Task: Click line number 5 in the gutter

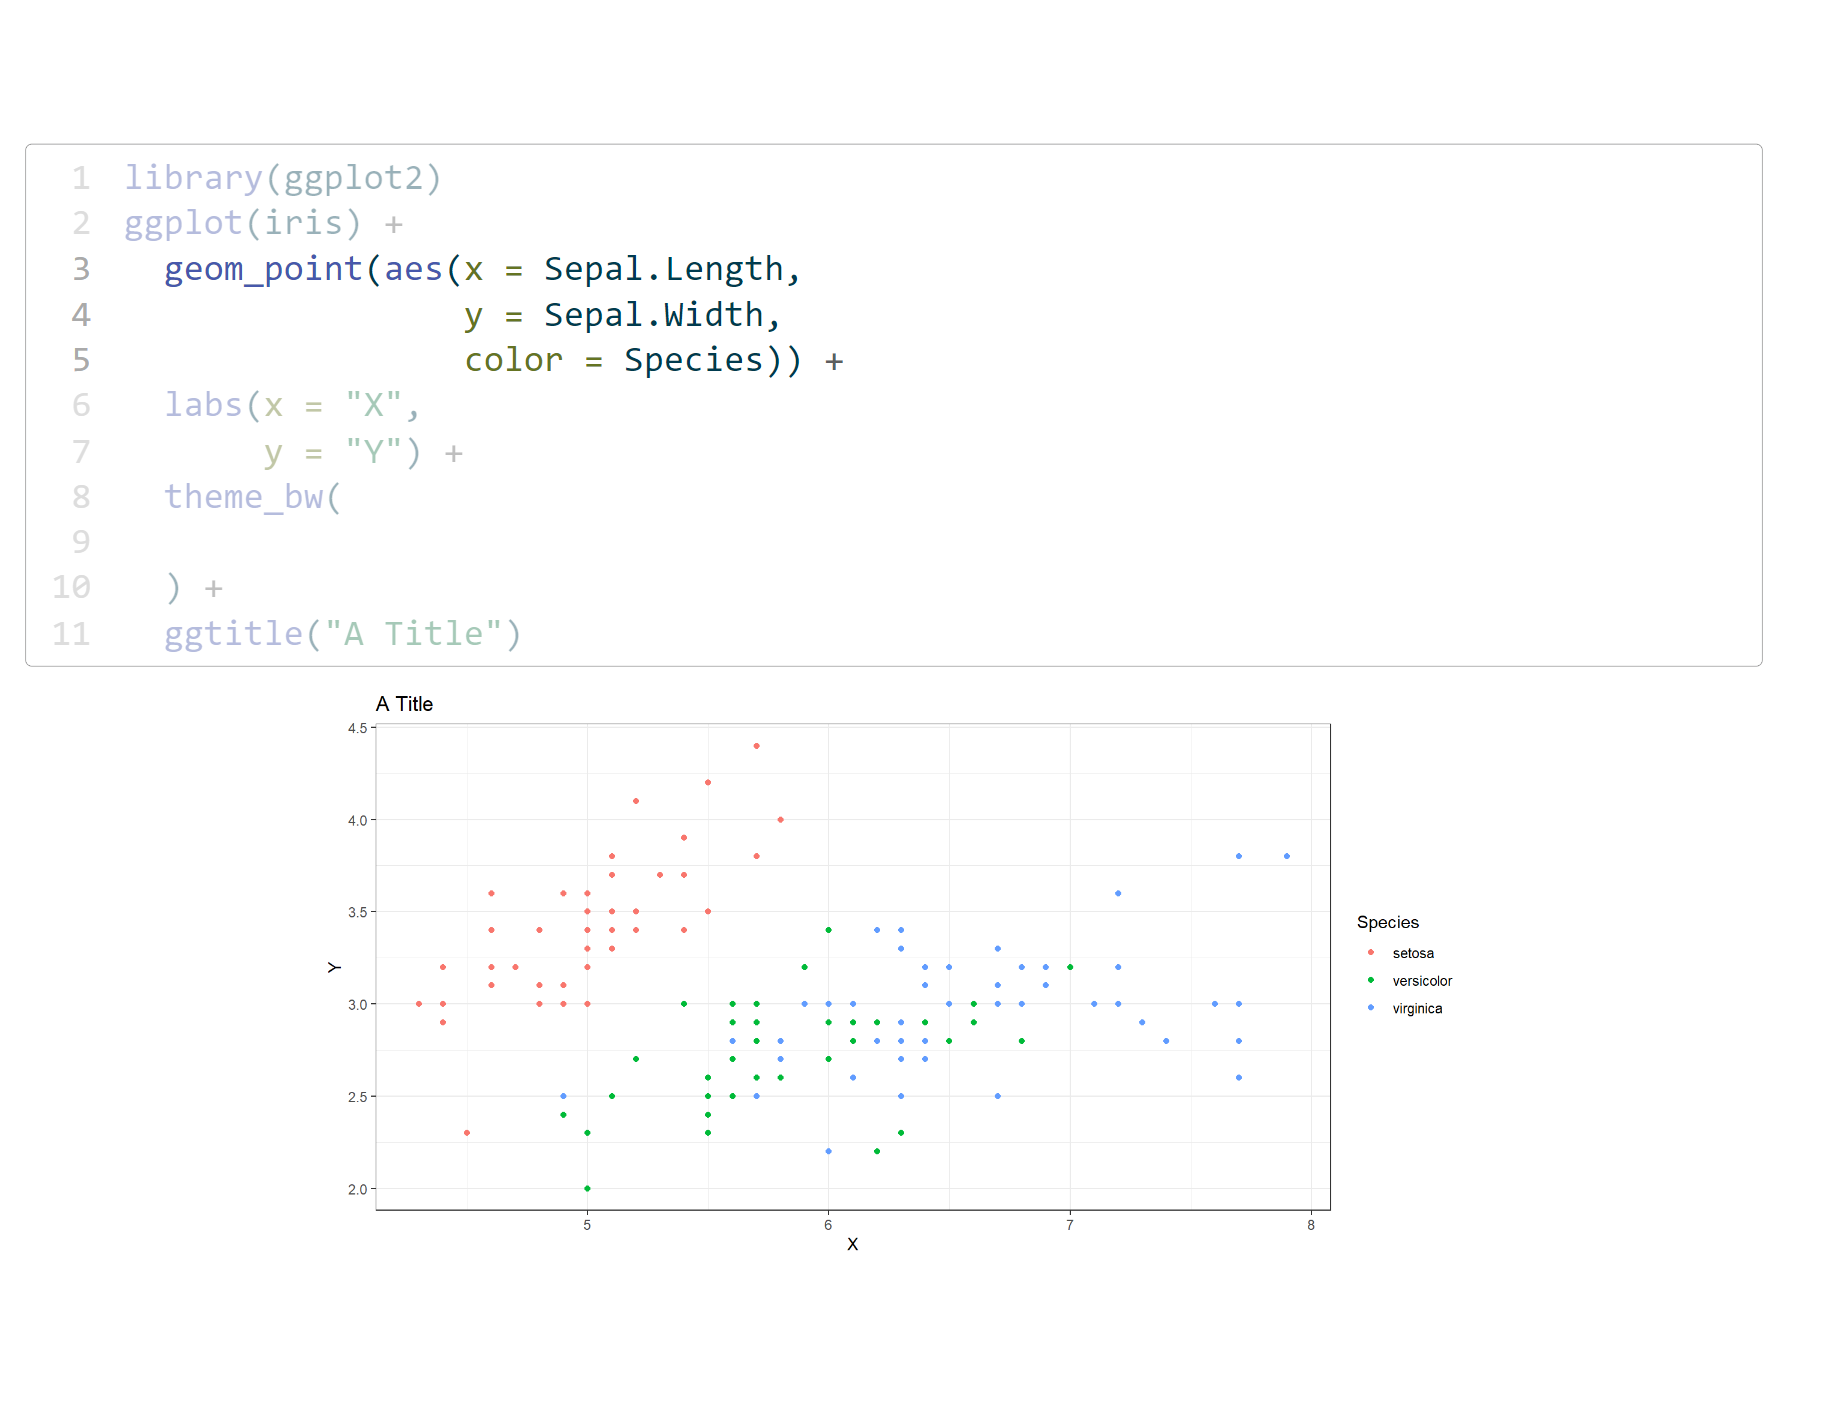Action: 81,360
